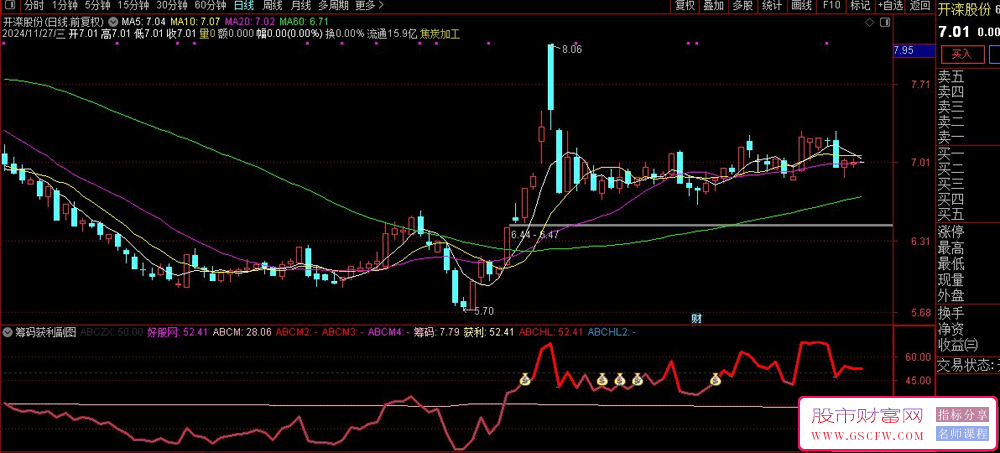Switch to the 周线 weekly chart
This screenshot has width=1000, height=453.
[x=272, y=6]
